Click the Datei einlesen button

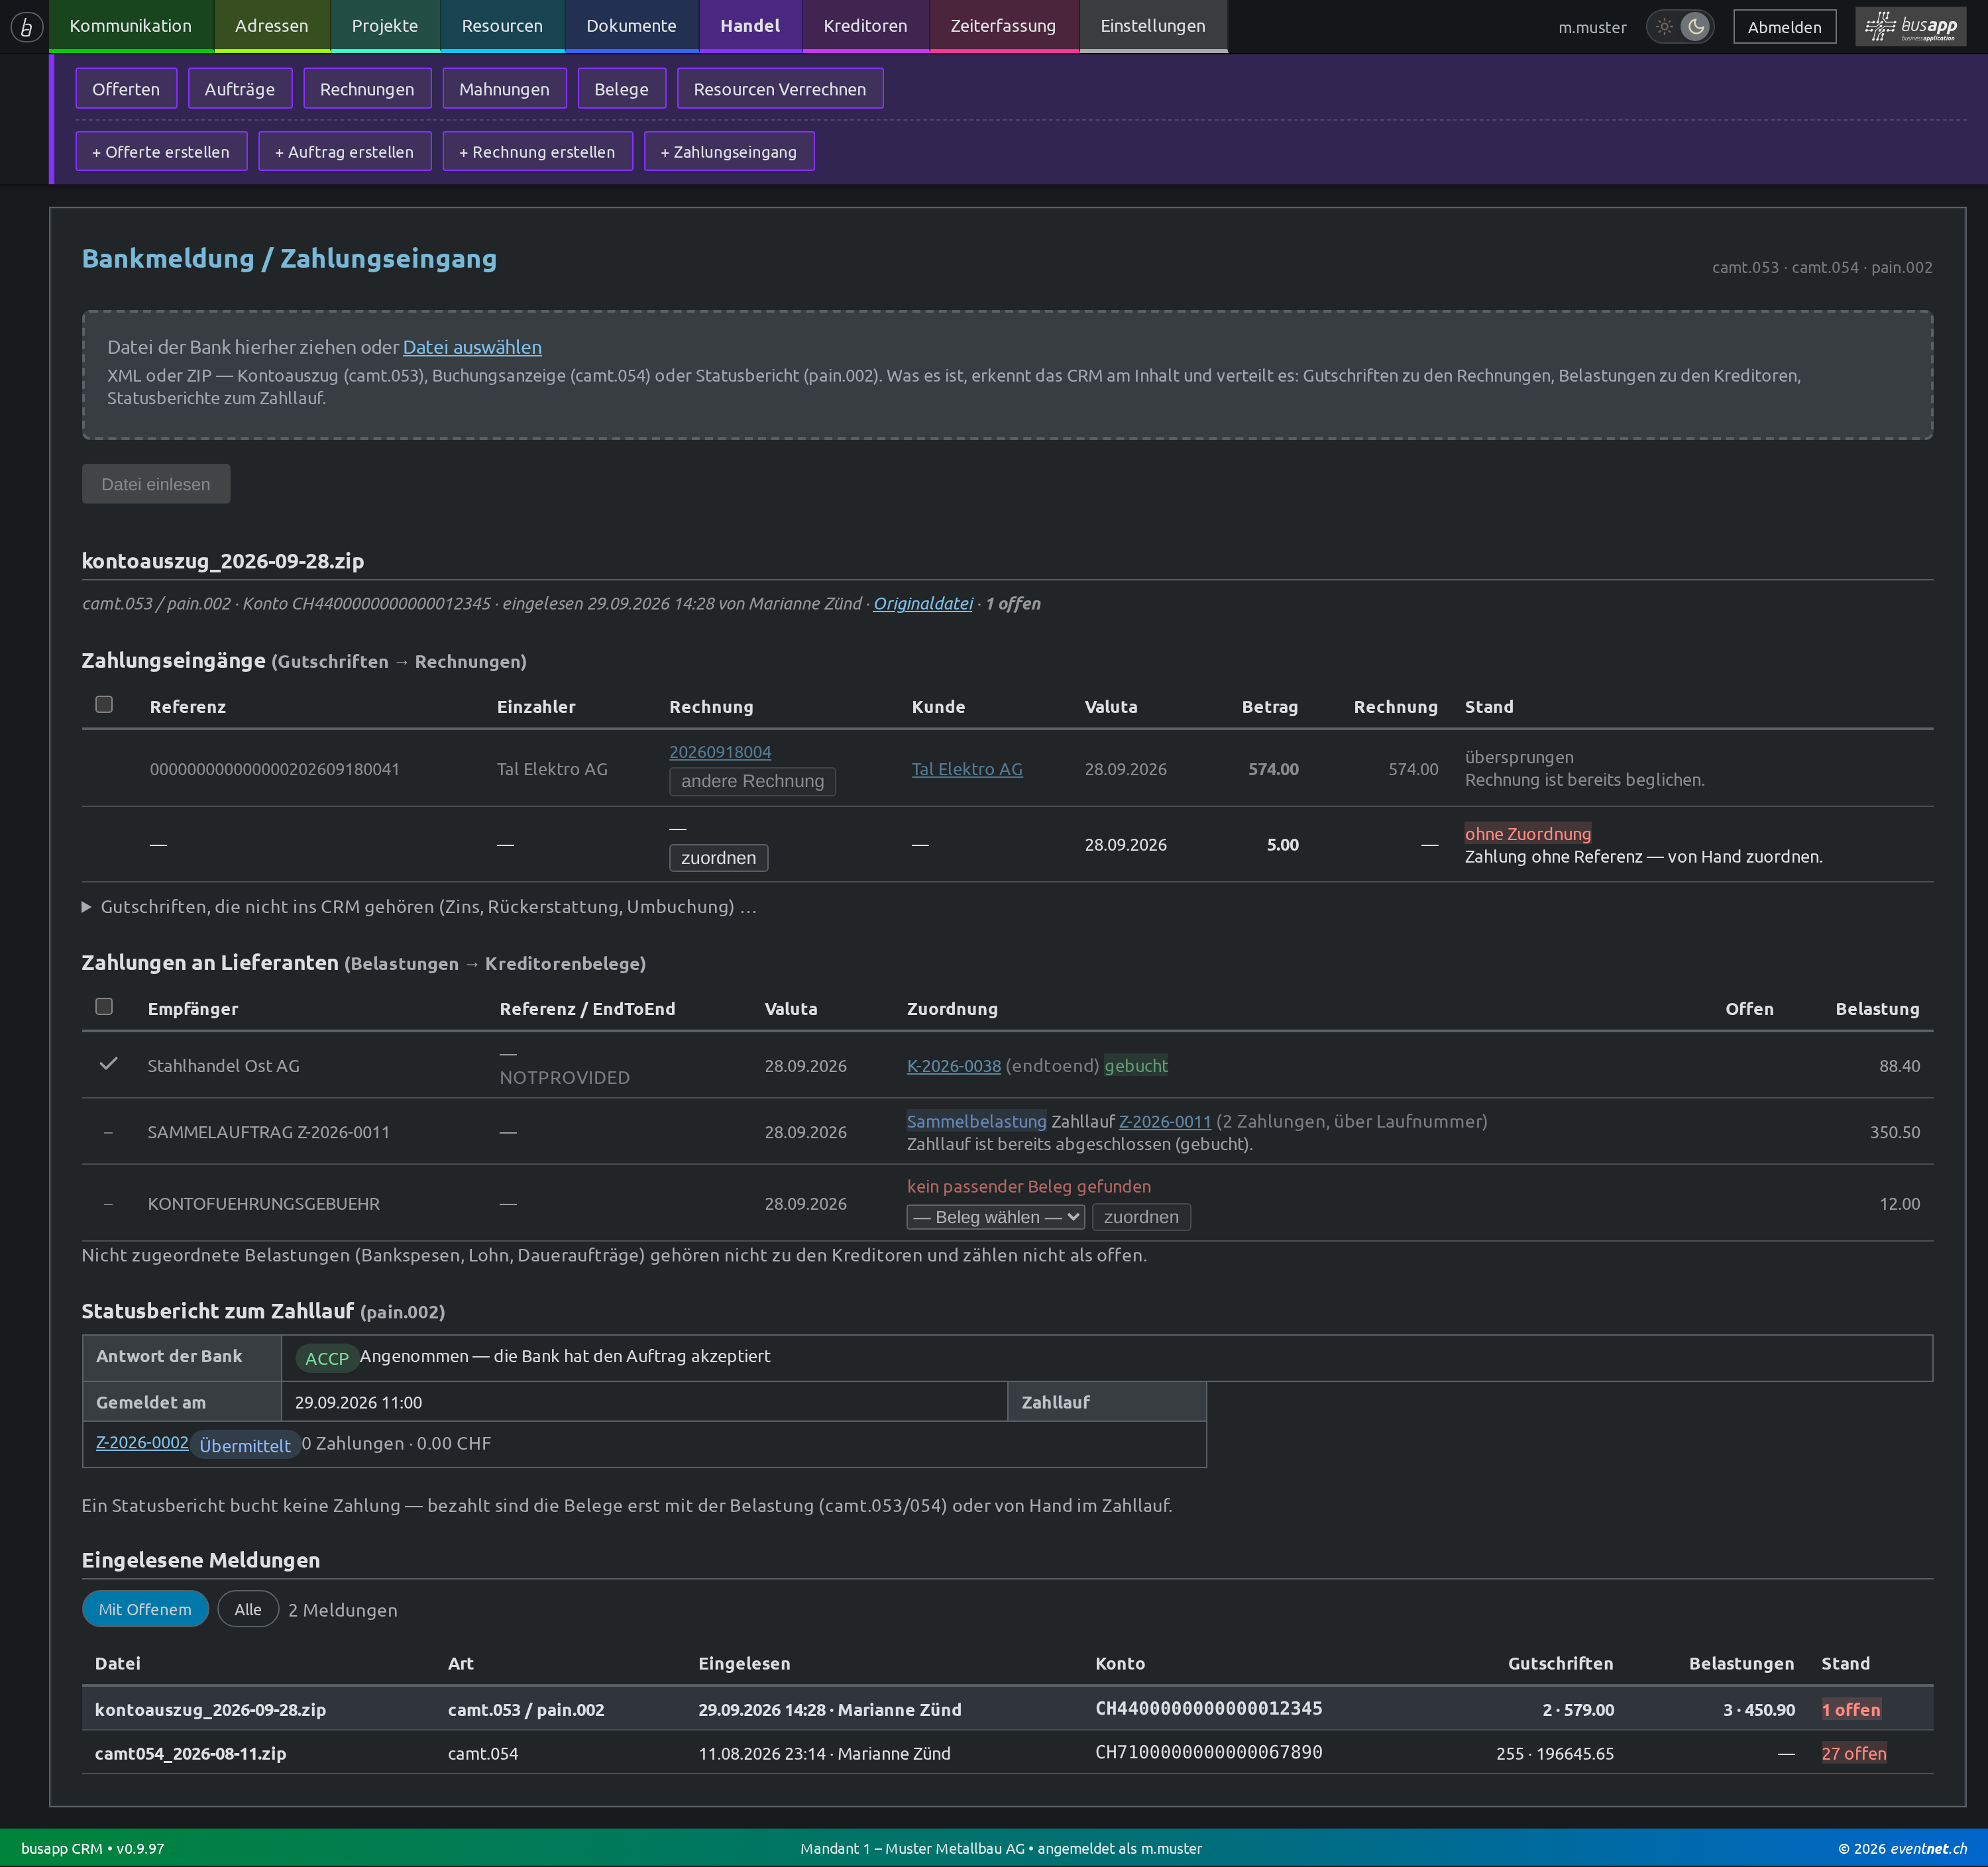click(x=156, y=484)
